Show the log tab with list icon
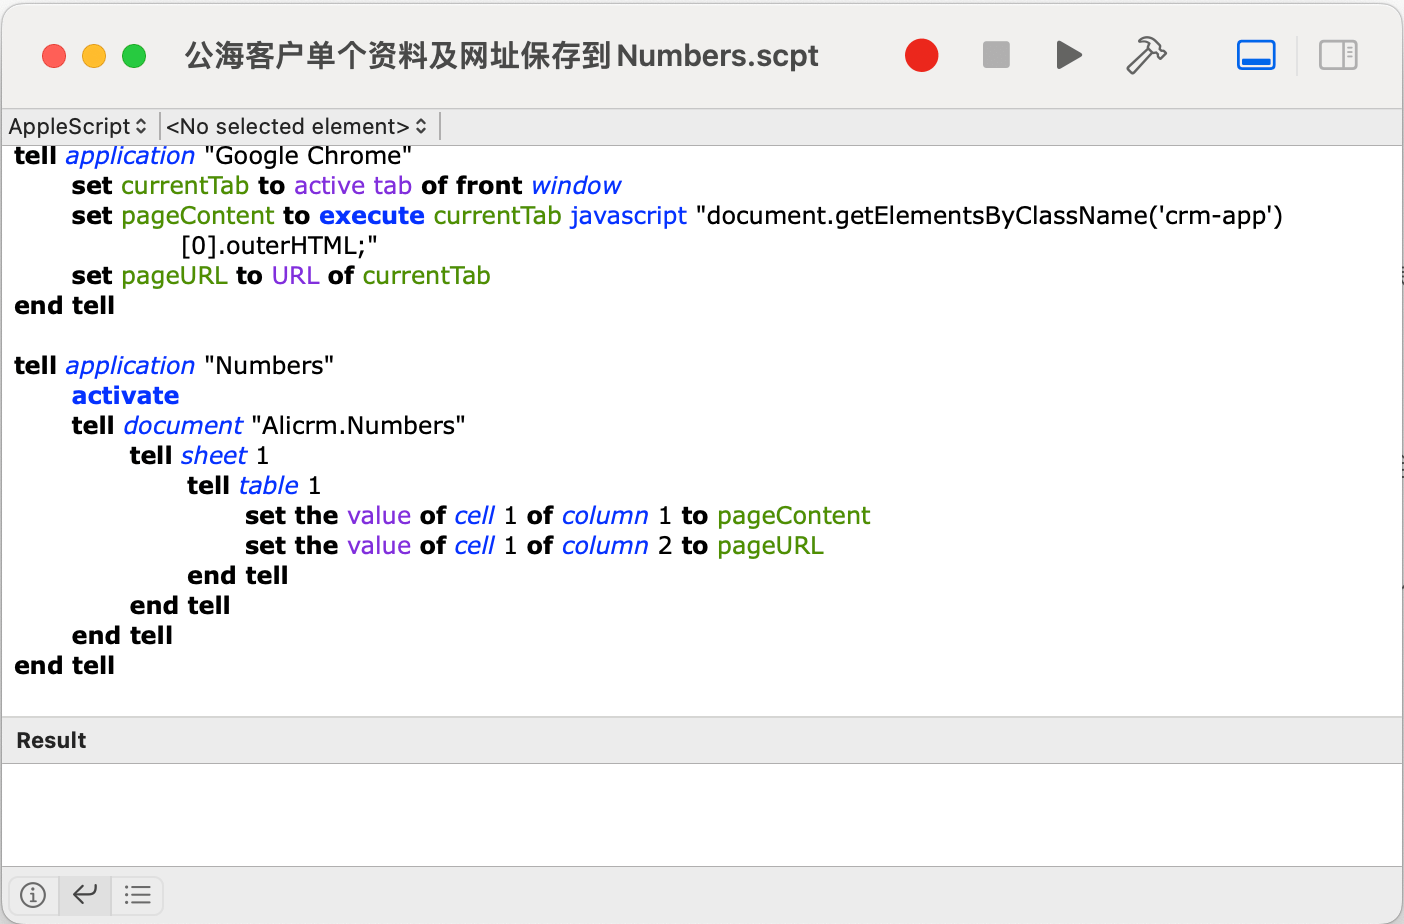Image resolution: width=1404 pixels, height=924 pixels. pos(137,895)
